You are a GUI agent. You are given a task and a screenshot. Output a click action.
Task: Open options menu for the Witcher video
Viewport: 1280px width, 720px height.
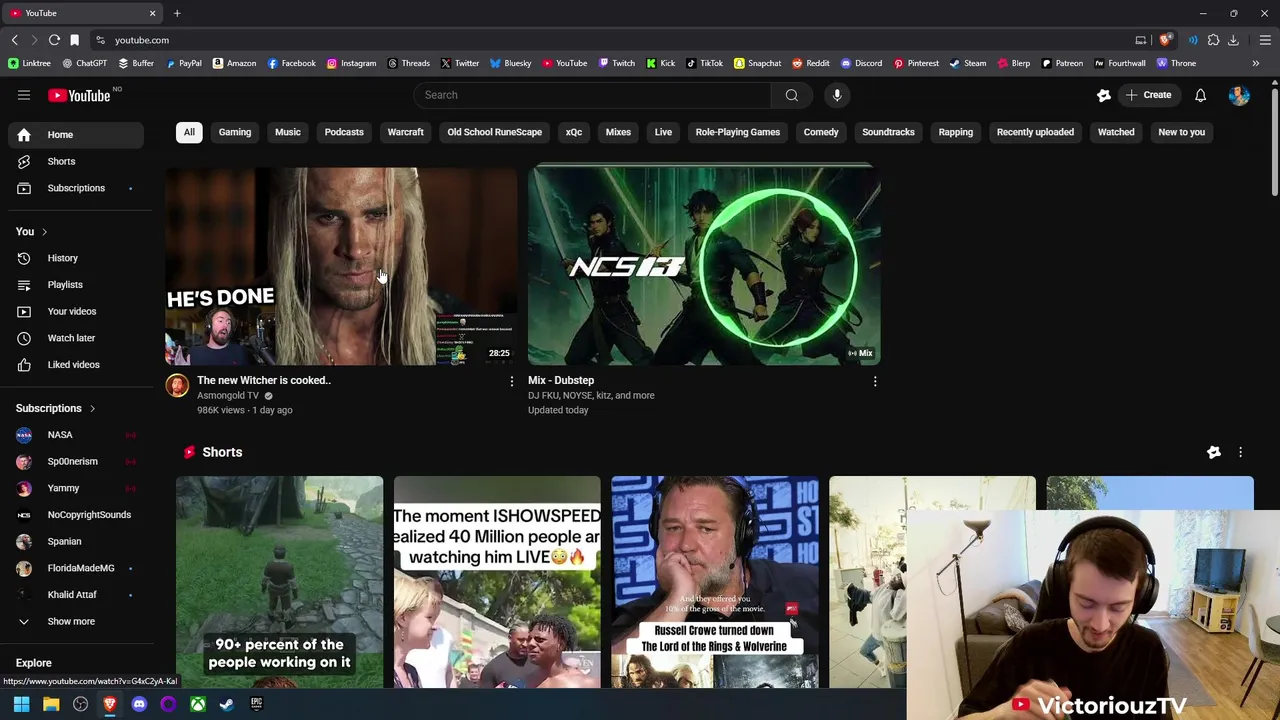coord(512,381)
